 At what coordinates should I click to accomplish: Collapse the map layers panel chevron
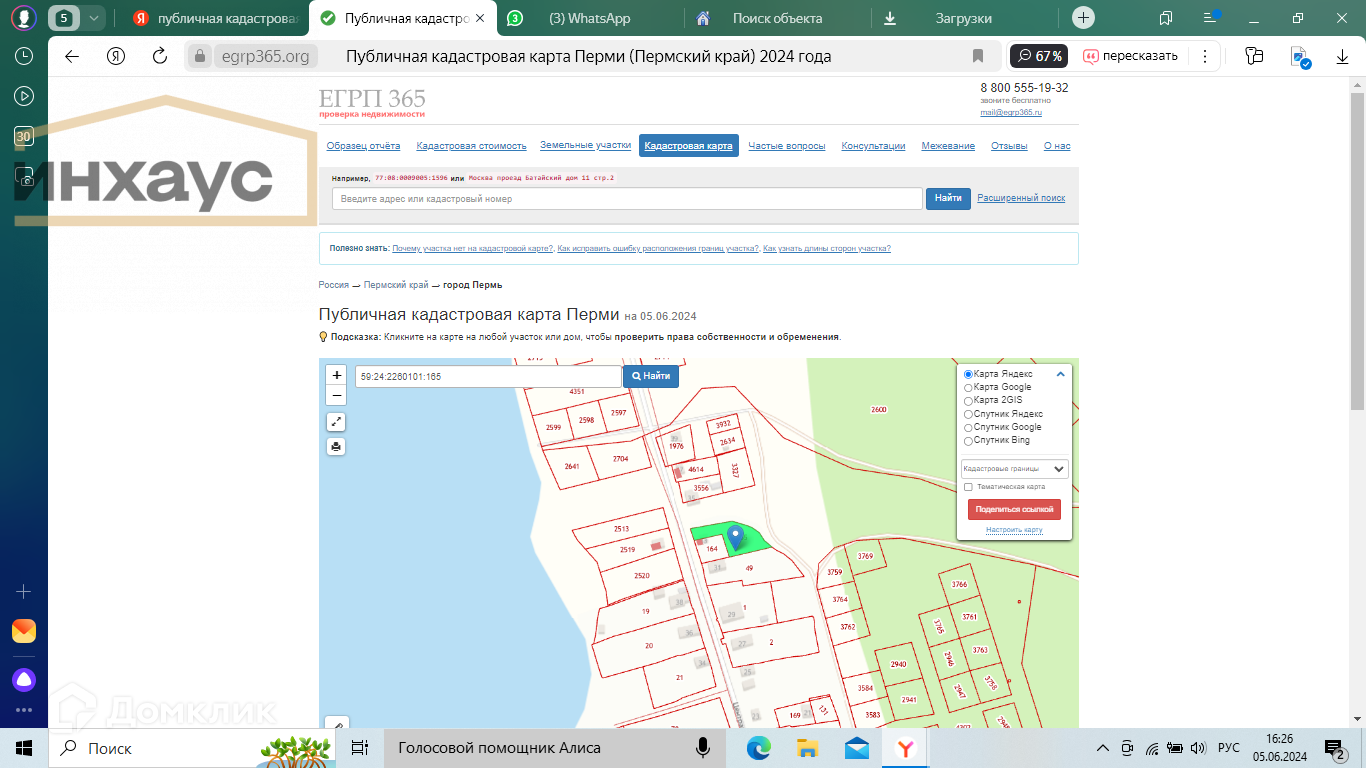[1061, 375]
